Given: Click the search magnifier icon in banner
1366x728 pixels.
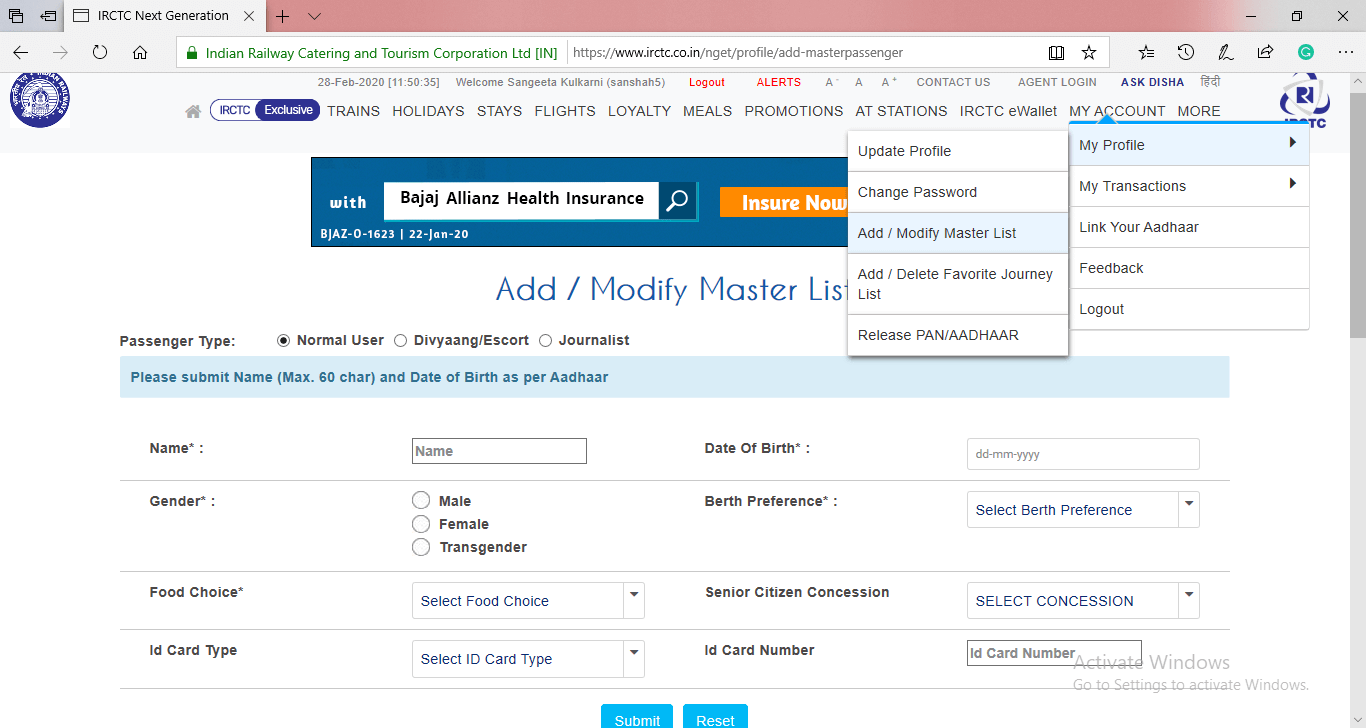Looking at the screenshot, I should (677, 201).
